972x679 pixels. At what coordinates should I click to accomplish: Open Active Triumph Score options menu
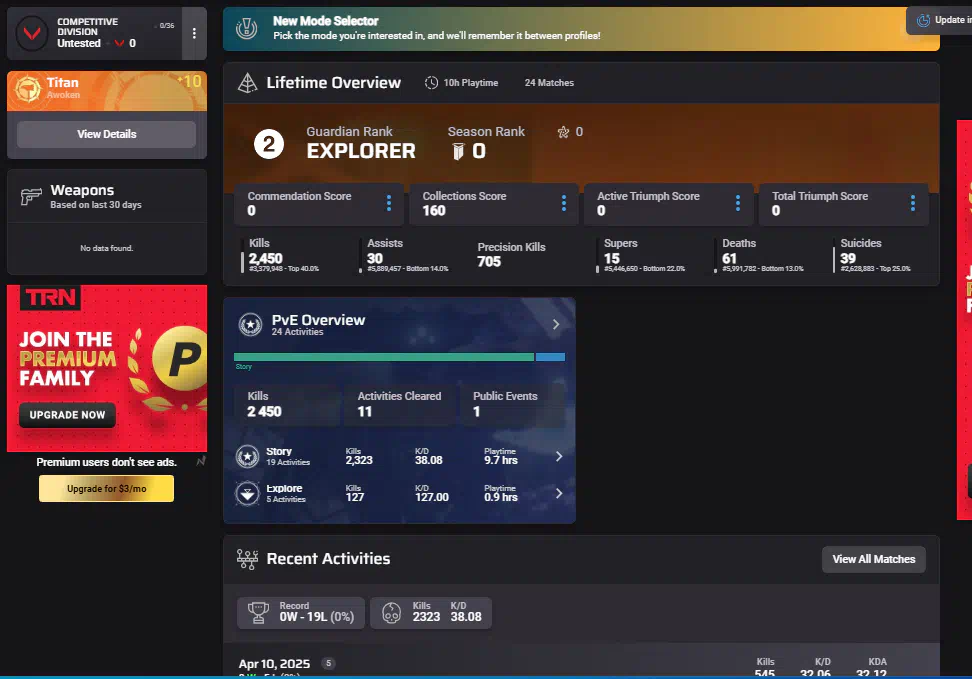[x=738, y=204]
